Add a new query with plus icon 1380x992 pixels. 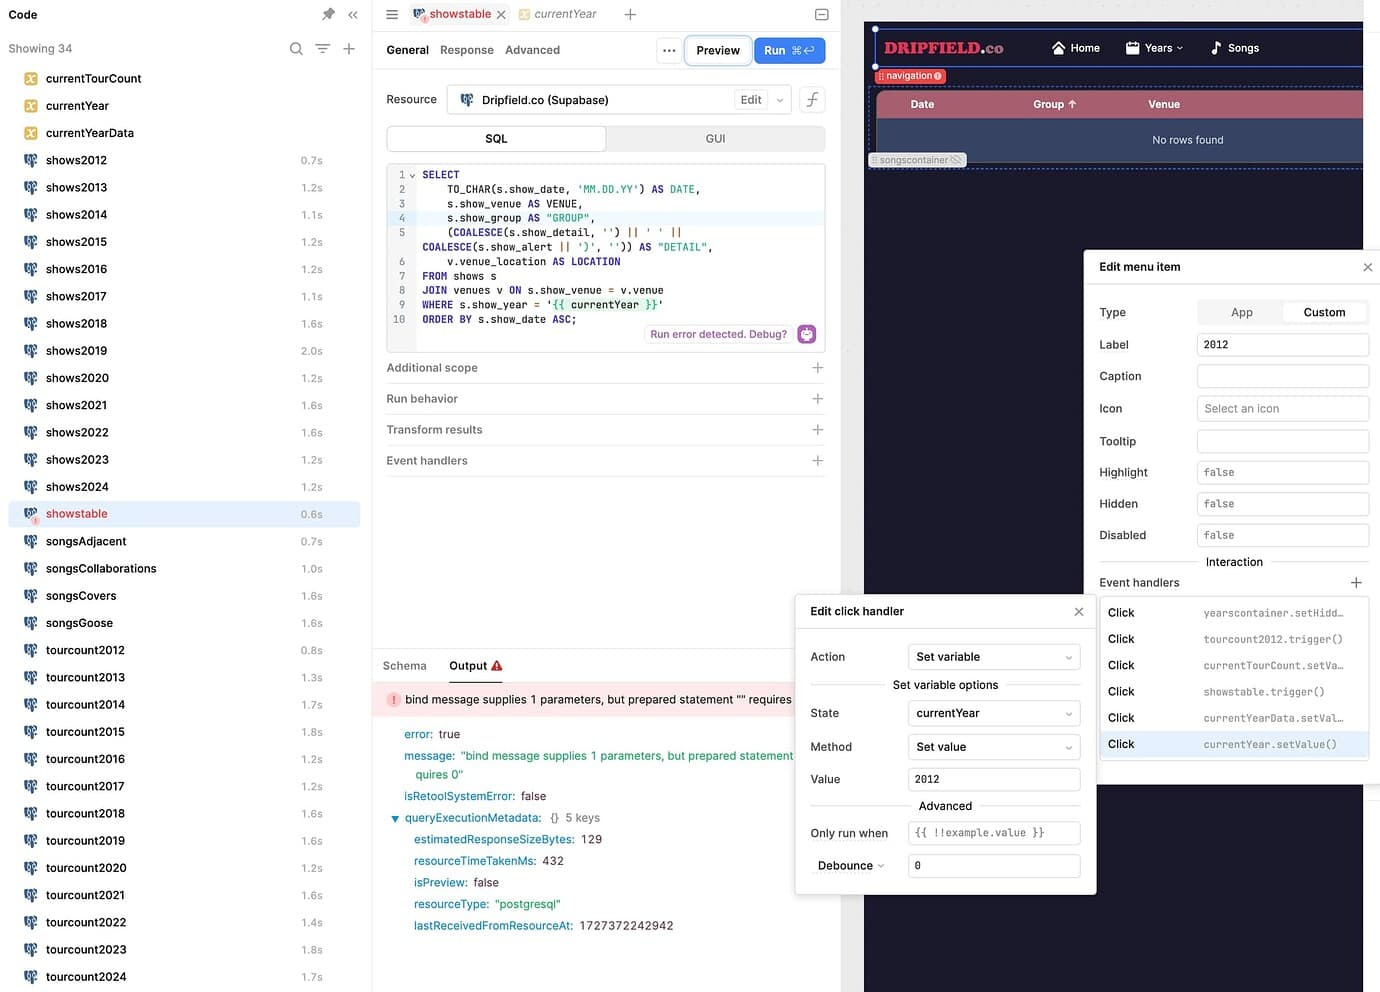coord(349,49)
